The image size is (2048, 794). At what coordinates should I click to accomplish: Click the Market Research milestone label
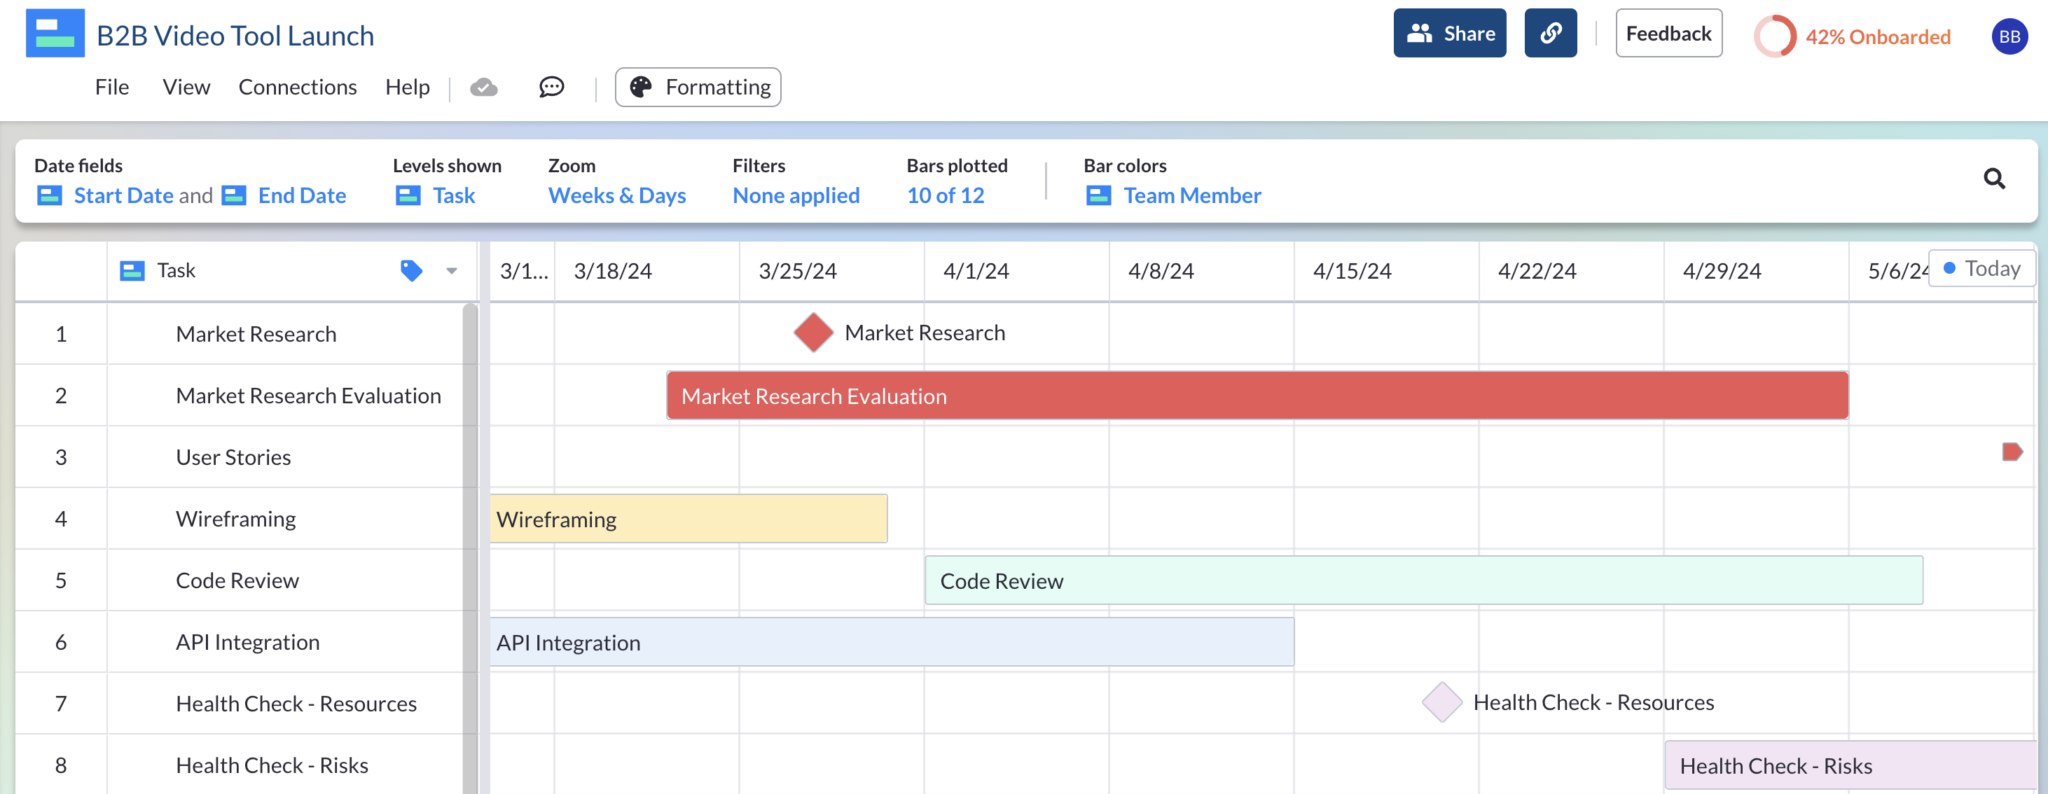(925, 333)
